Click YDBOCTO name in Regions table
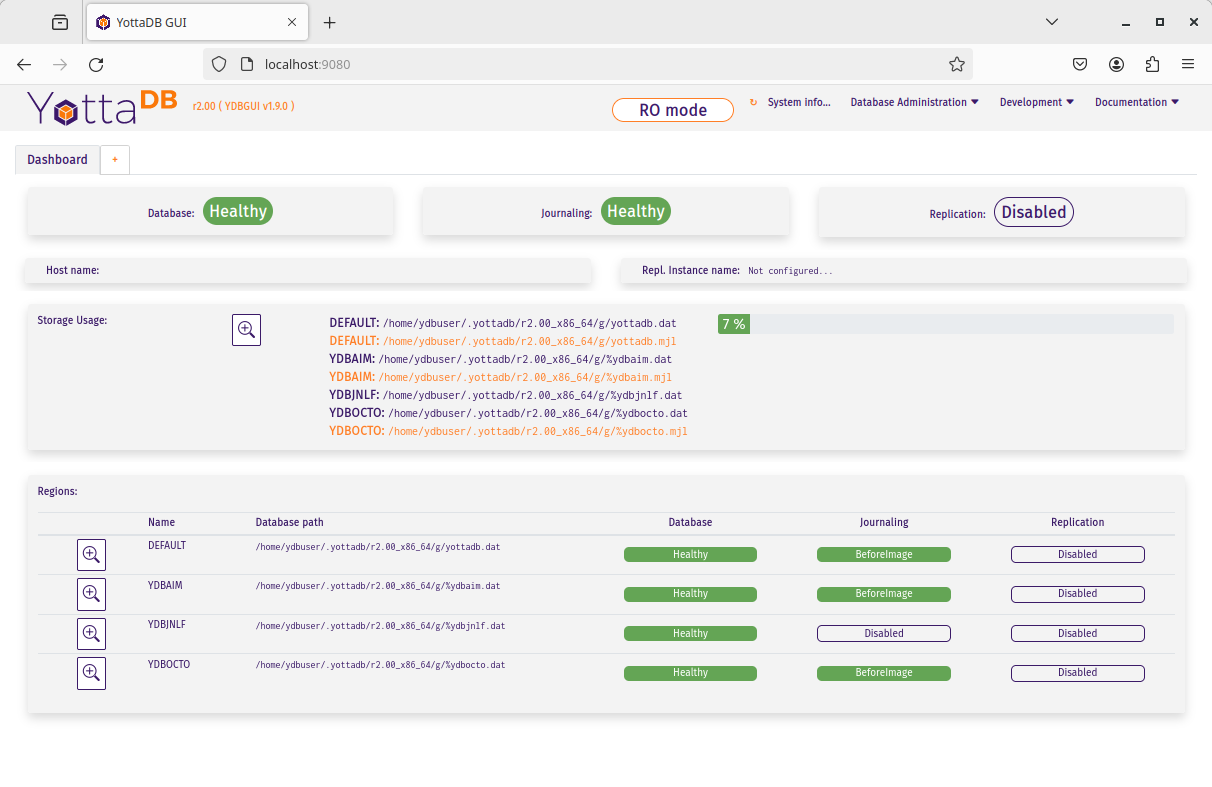The width and height of the screenshot is (1212, 787). click(169, 664)
